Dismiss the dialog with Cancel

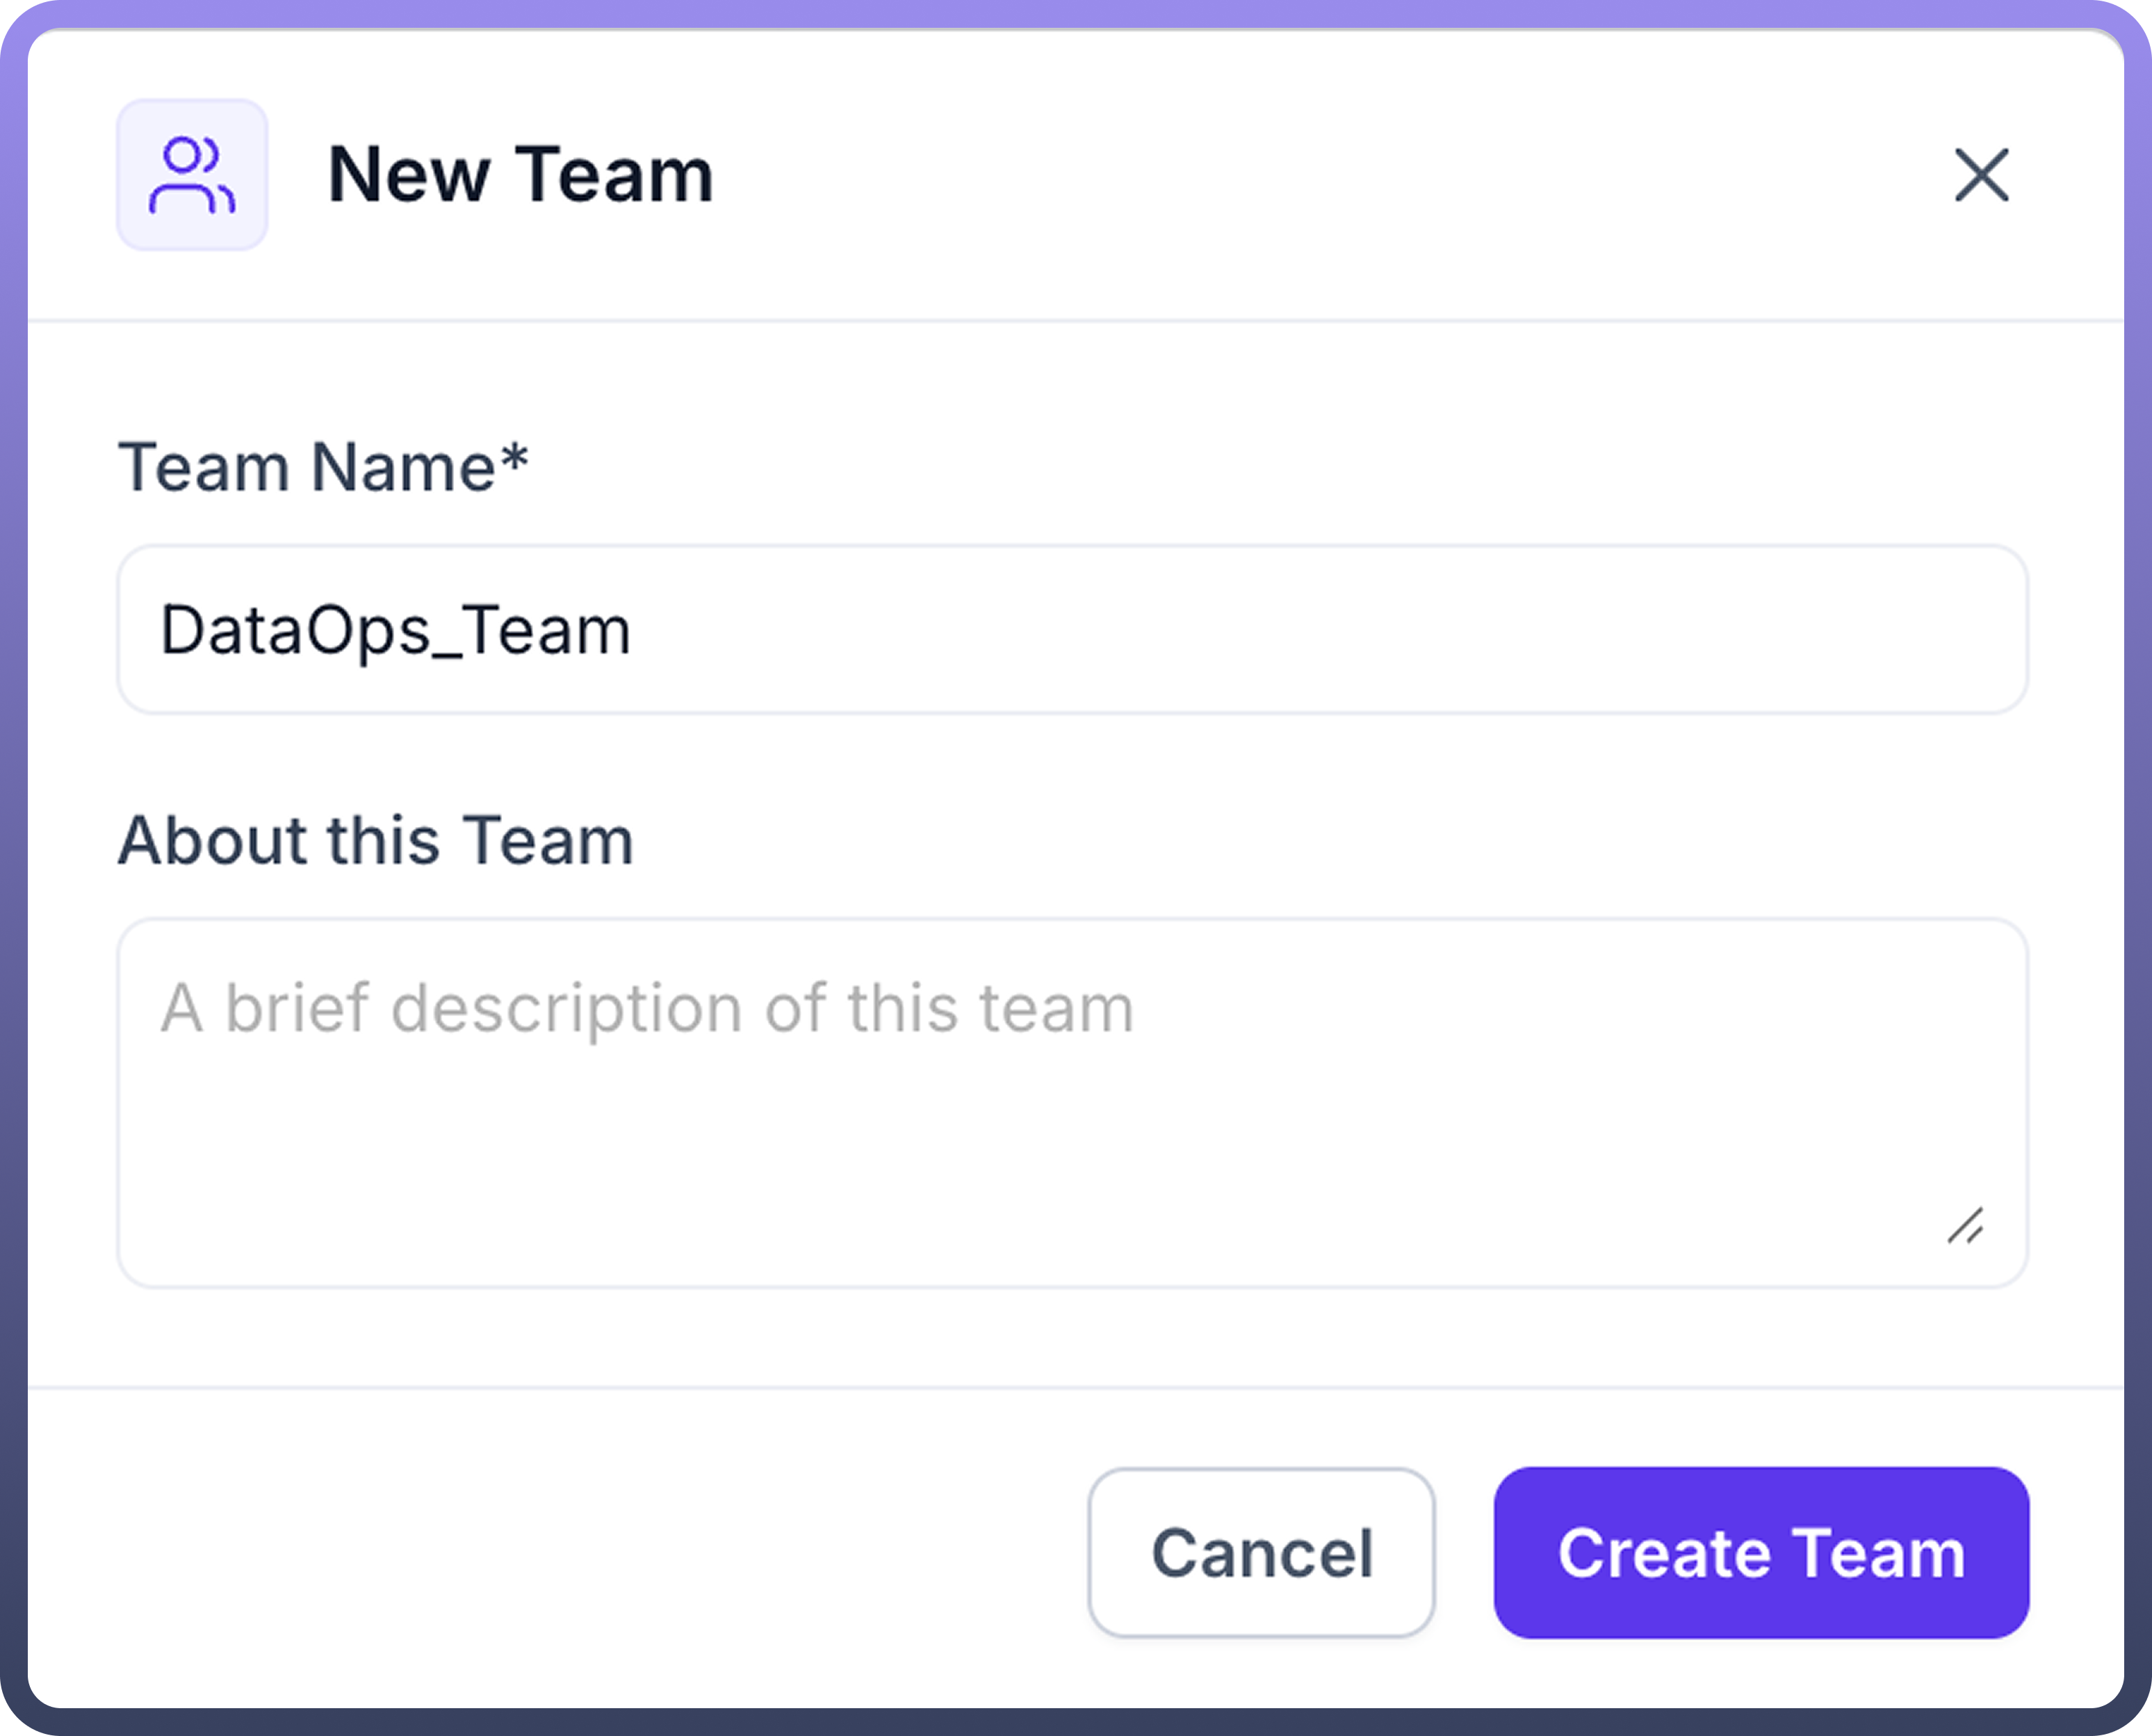tap(1261, 1553)
